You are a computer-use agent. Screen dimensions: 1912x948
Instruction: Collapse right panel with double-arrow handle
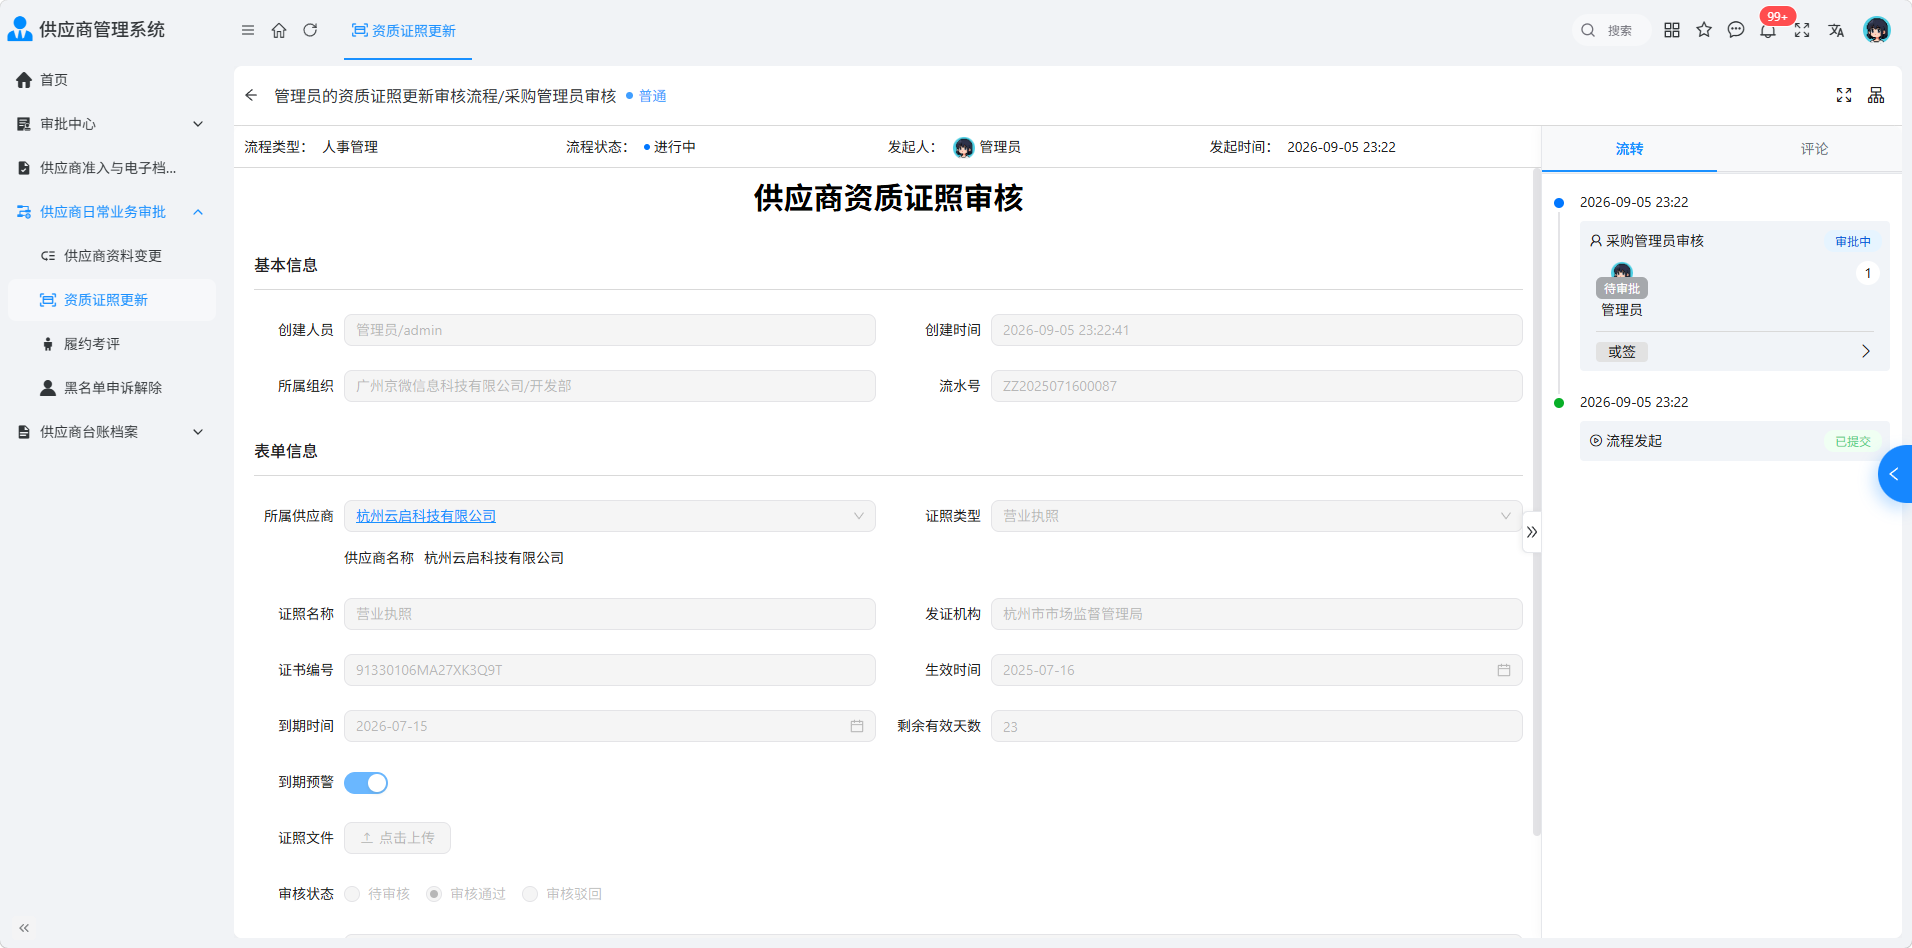point(1532,532)
